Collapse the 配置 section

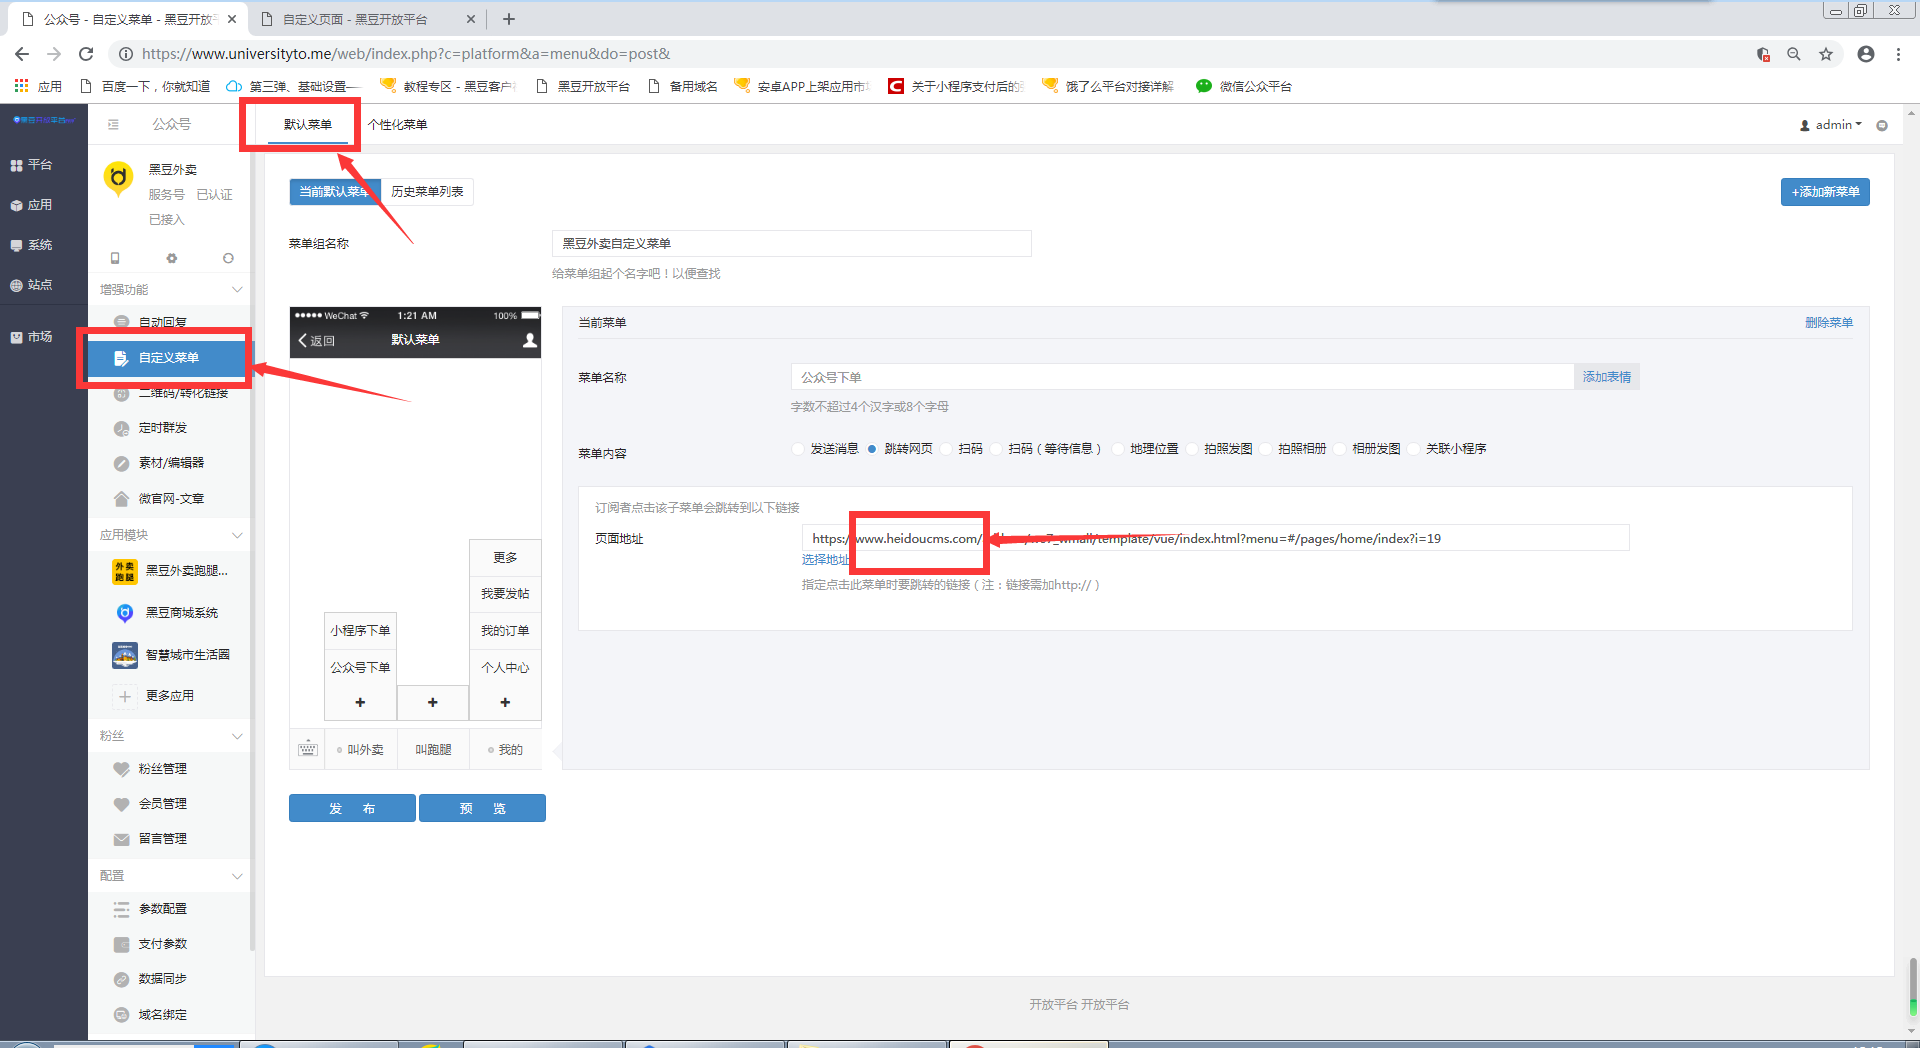pyautogui.click(x=237, y=876)
